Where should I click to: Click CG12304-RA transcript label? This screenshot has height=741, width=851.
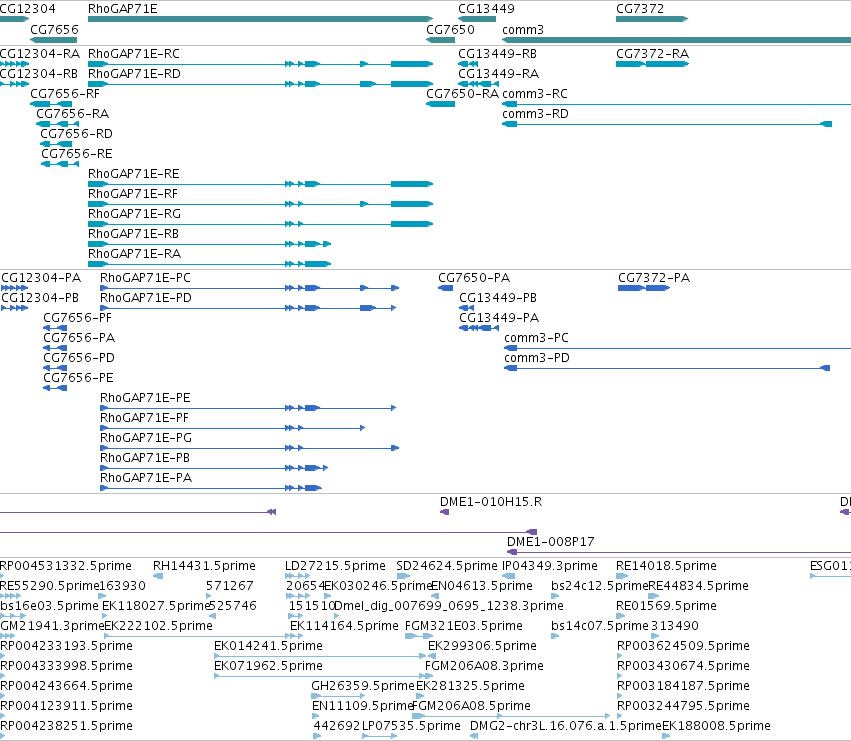click(40, 54)
